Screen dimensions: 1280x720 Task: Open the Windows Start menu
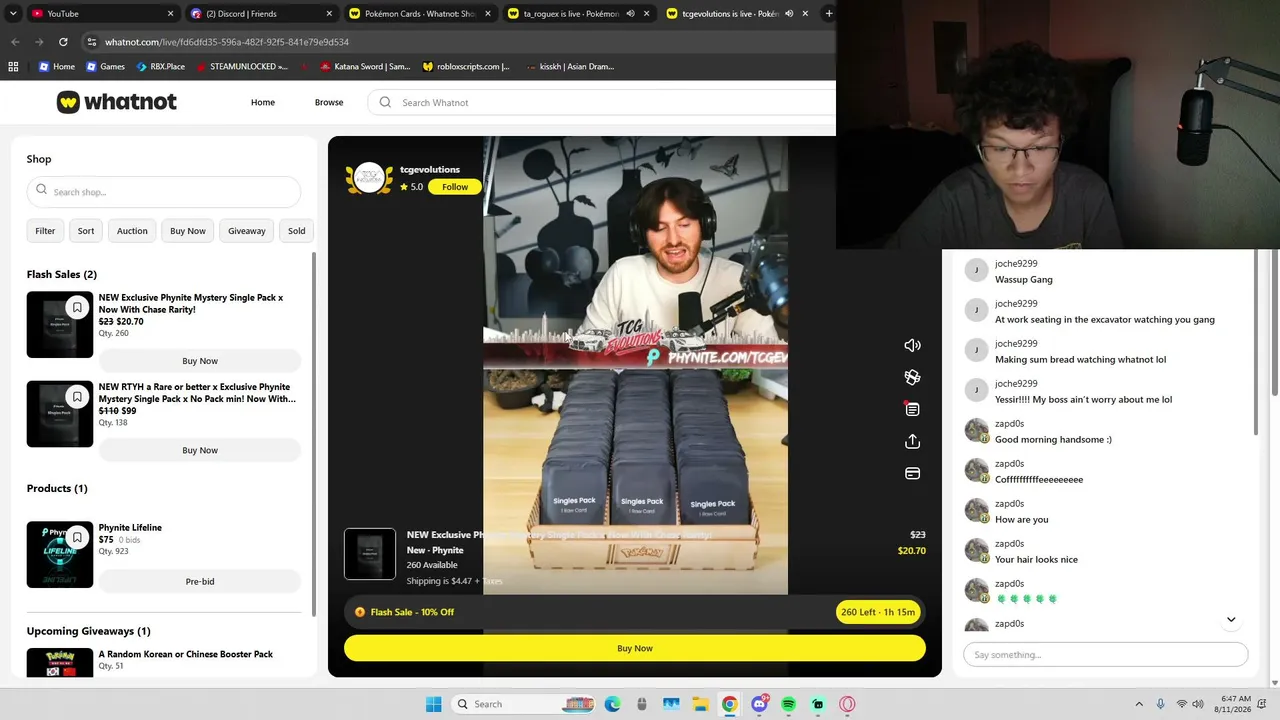[433, 704]
